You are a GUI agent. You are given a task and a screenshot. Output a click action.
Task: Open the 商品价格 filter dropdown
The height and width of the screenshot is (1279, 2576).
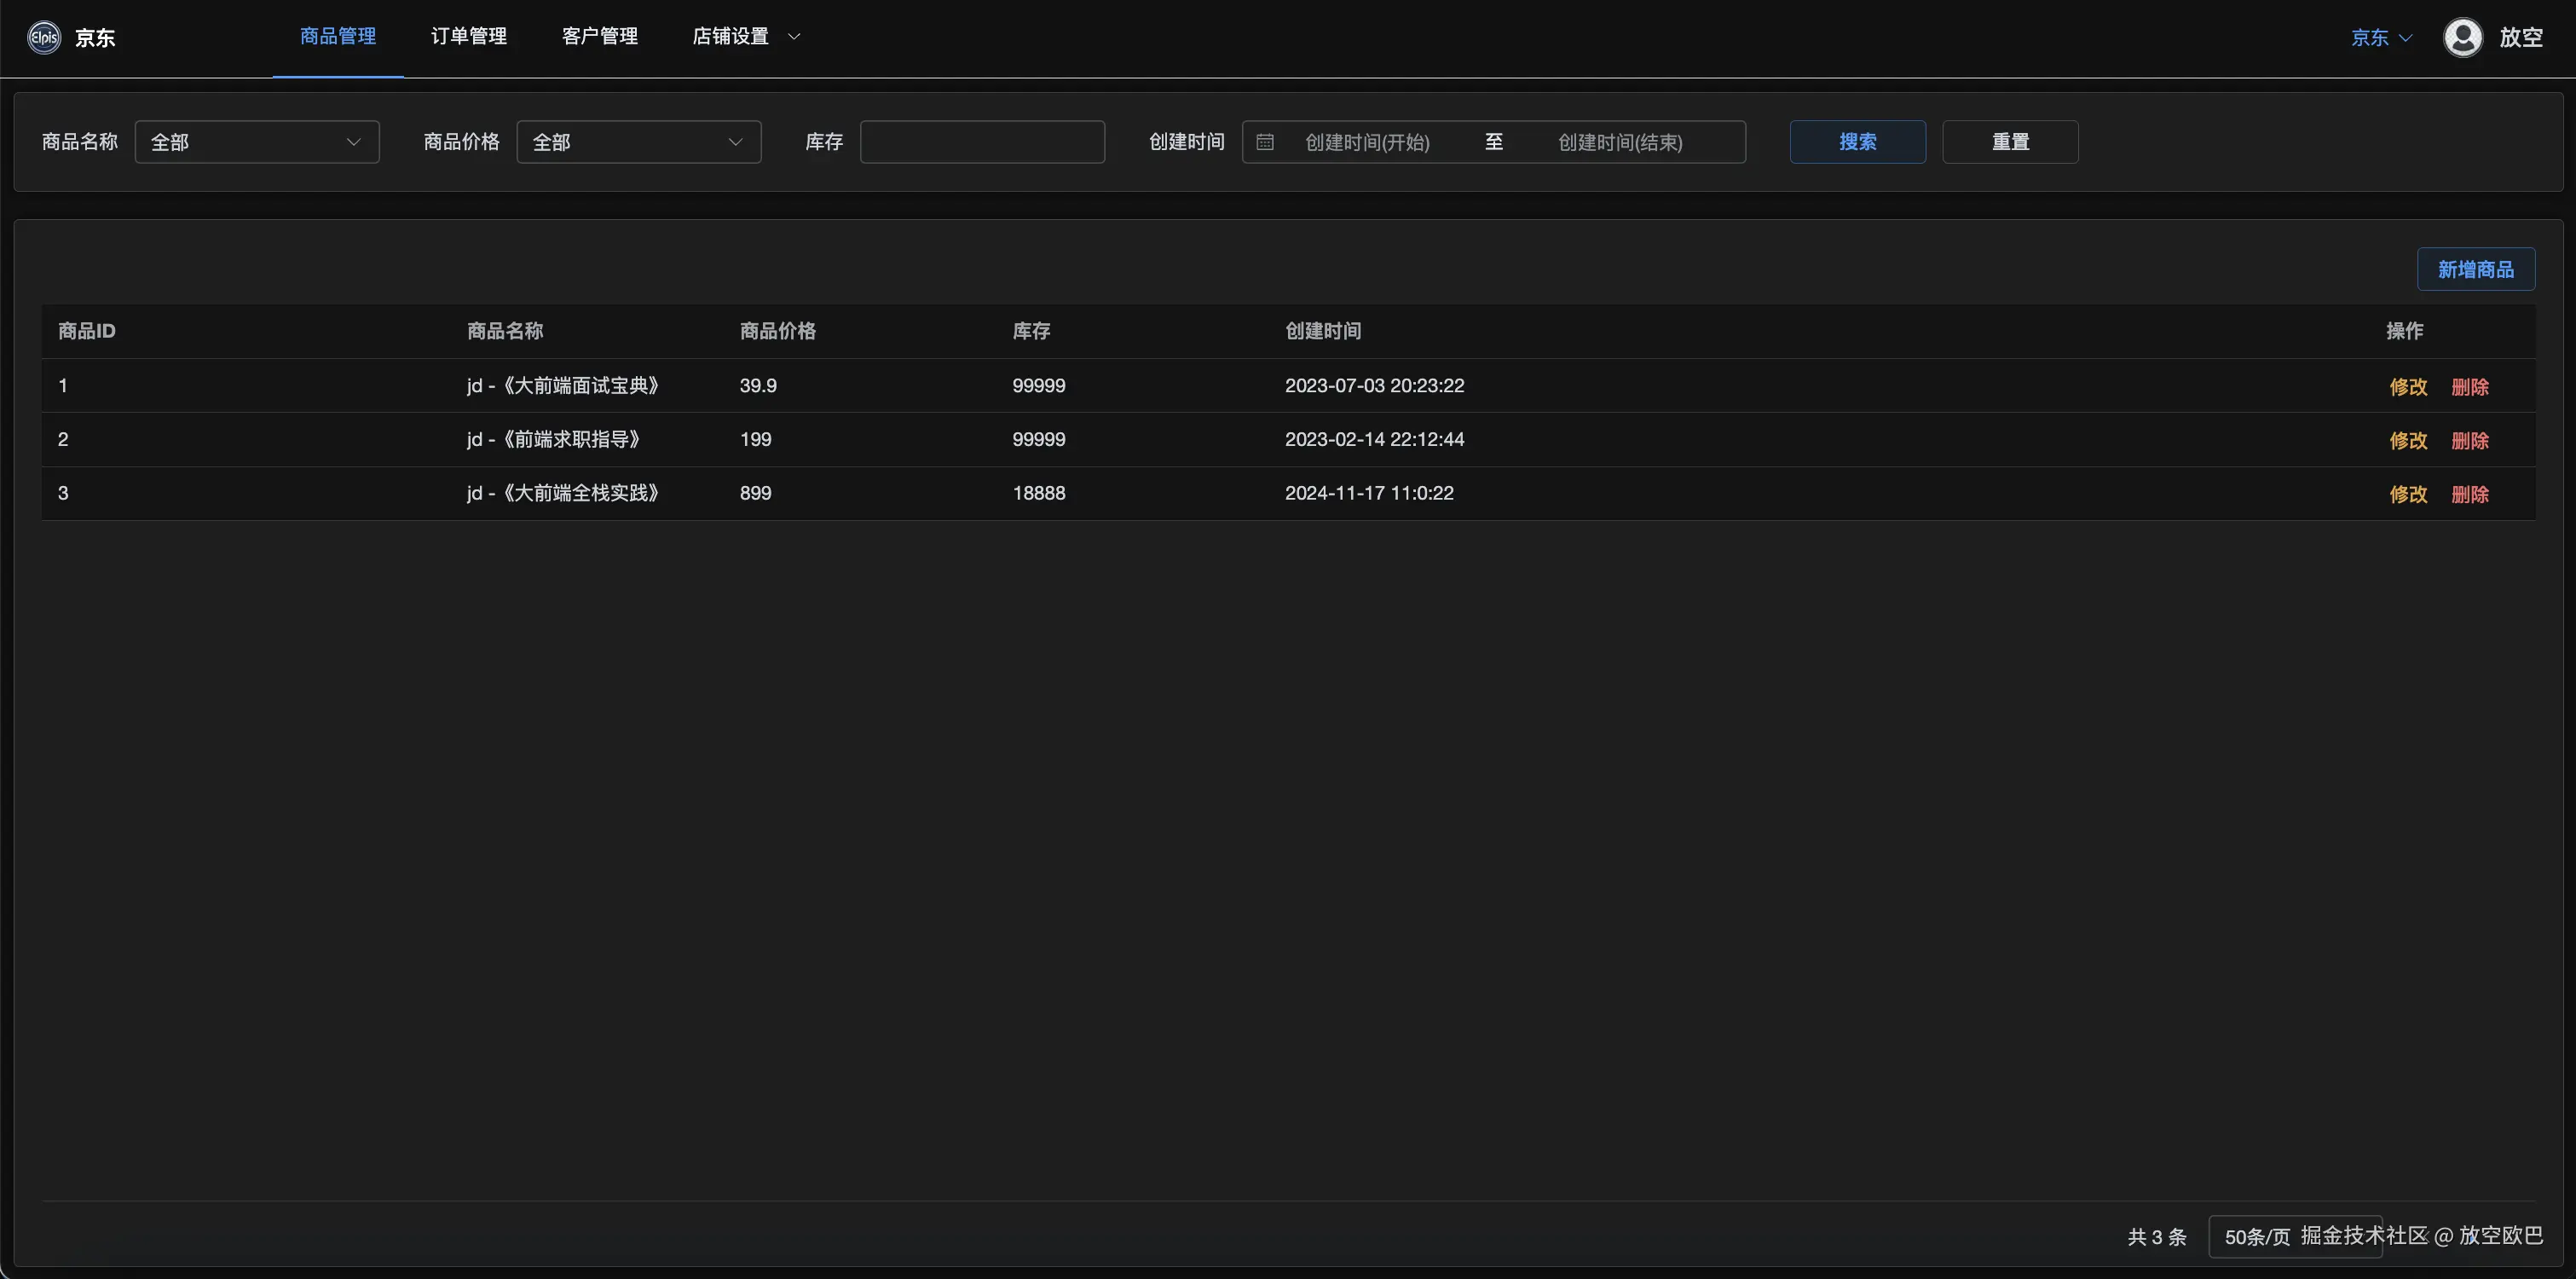(x=638, y=142)
